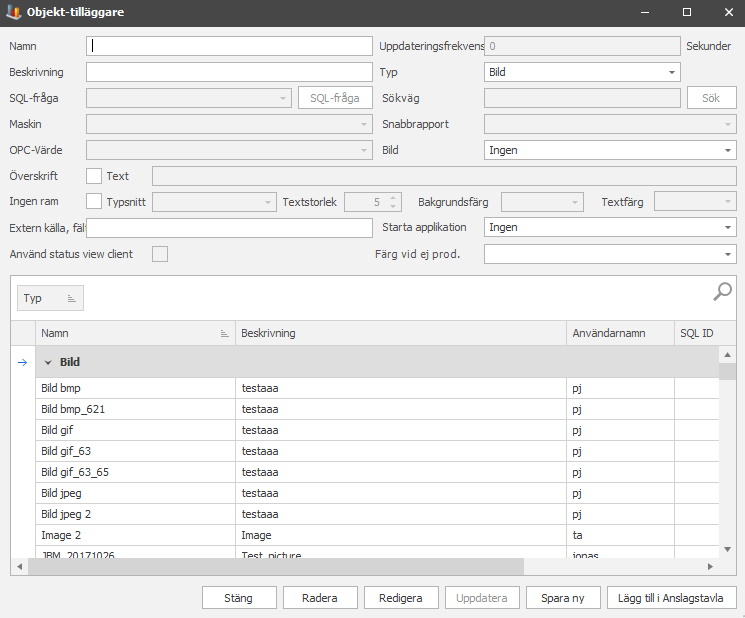Click the Beskrivning input field

229,72
